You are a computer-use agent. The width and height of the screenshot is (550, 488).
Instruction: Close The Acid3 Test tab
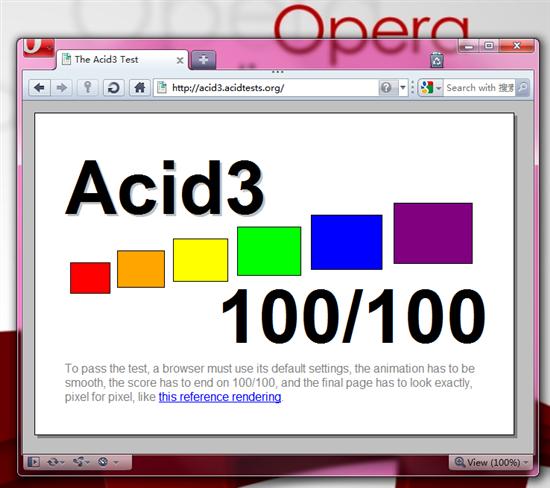(180, 60)
